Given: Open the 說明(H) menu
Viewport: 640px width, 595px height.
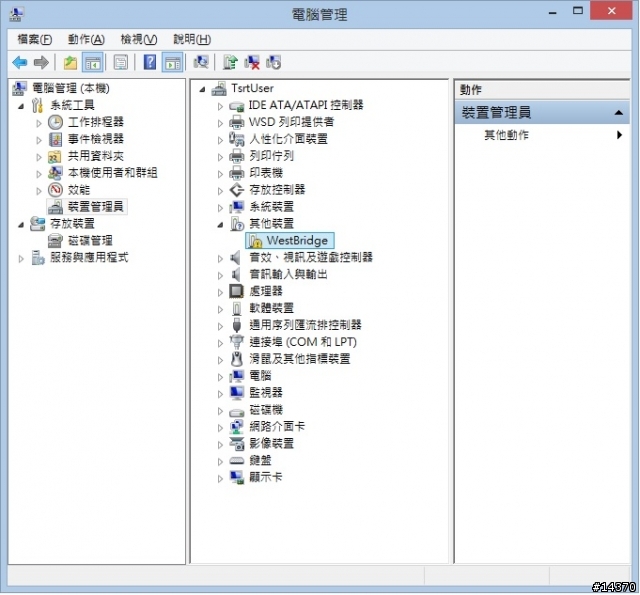Looking at the screenshot, I should (x=192, y=40).
